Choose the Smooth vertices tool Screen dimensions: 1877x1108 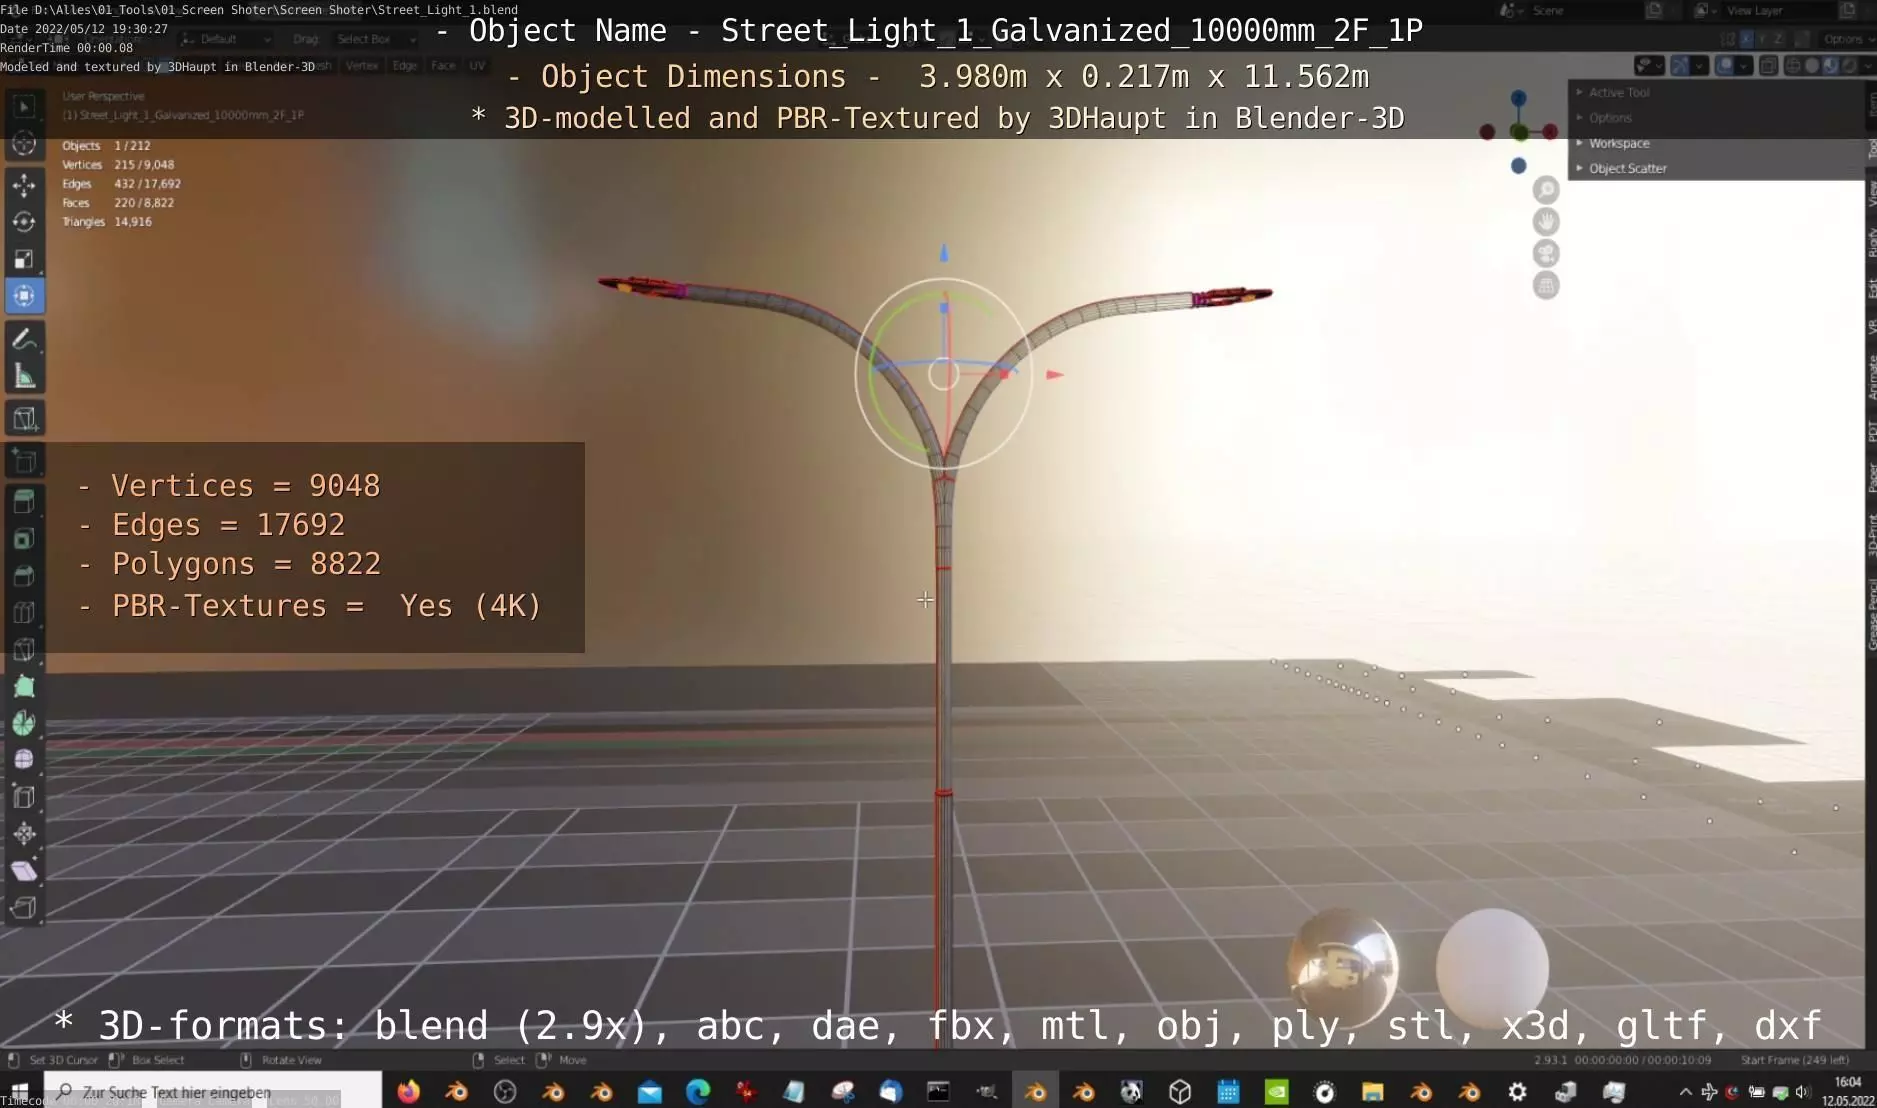[24, 760]
